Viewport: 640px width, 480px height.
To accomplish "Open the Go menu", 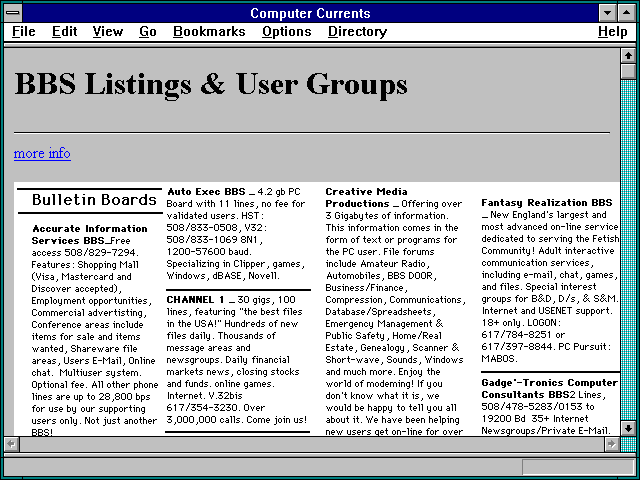I will point(148,31).
